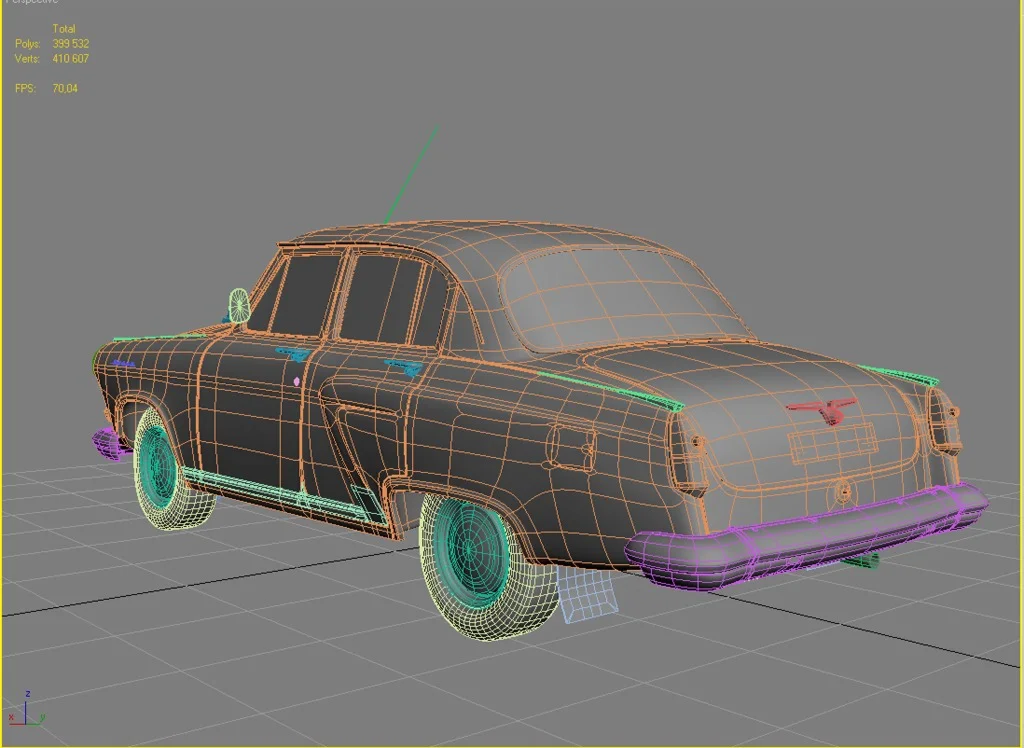Select the blue front door handle
The image size is (1024, 748).
[293, 353]
